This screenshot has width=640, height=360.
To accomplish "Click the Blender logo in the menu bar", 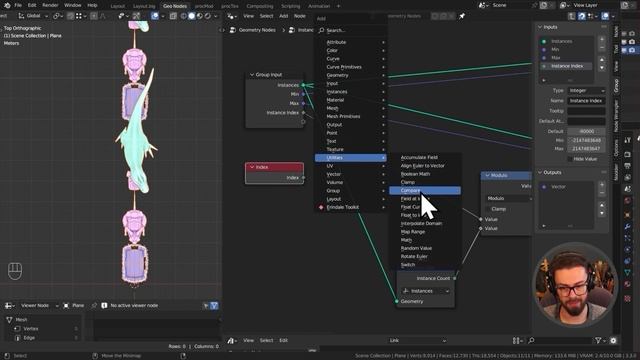I will click(7, 5).
